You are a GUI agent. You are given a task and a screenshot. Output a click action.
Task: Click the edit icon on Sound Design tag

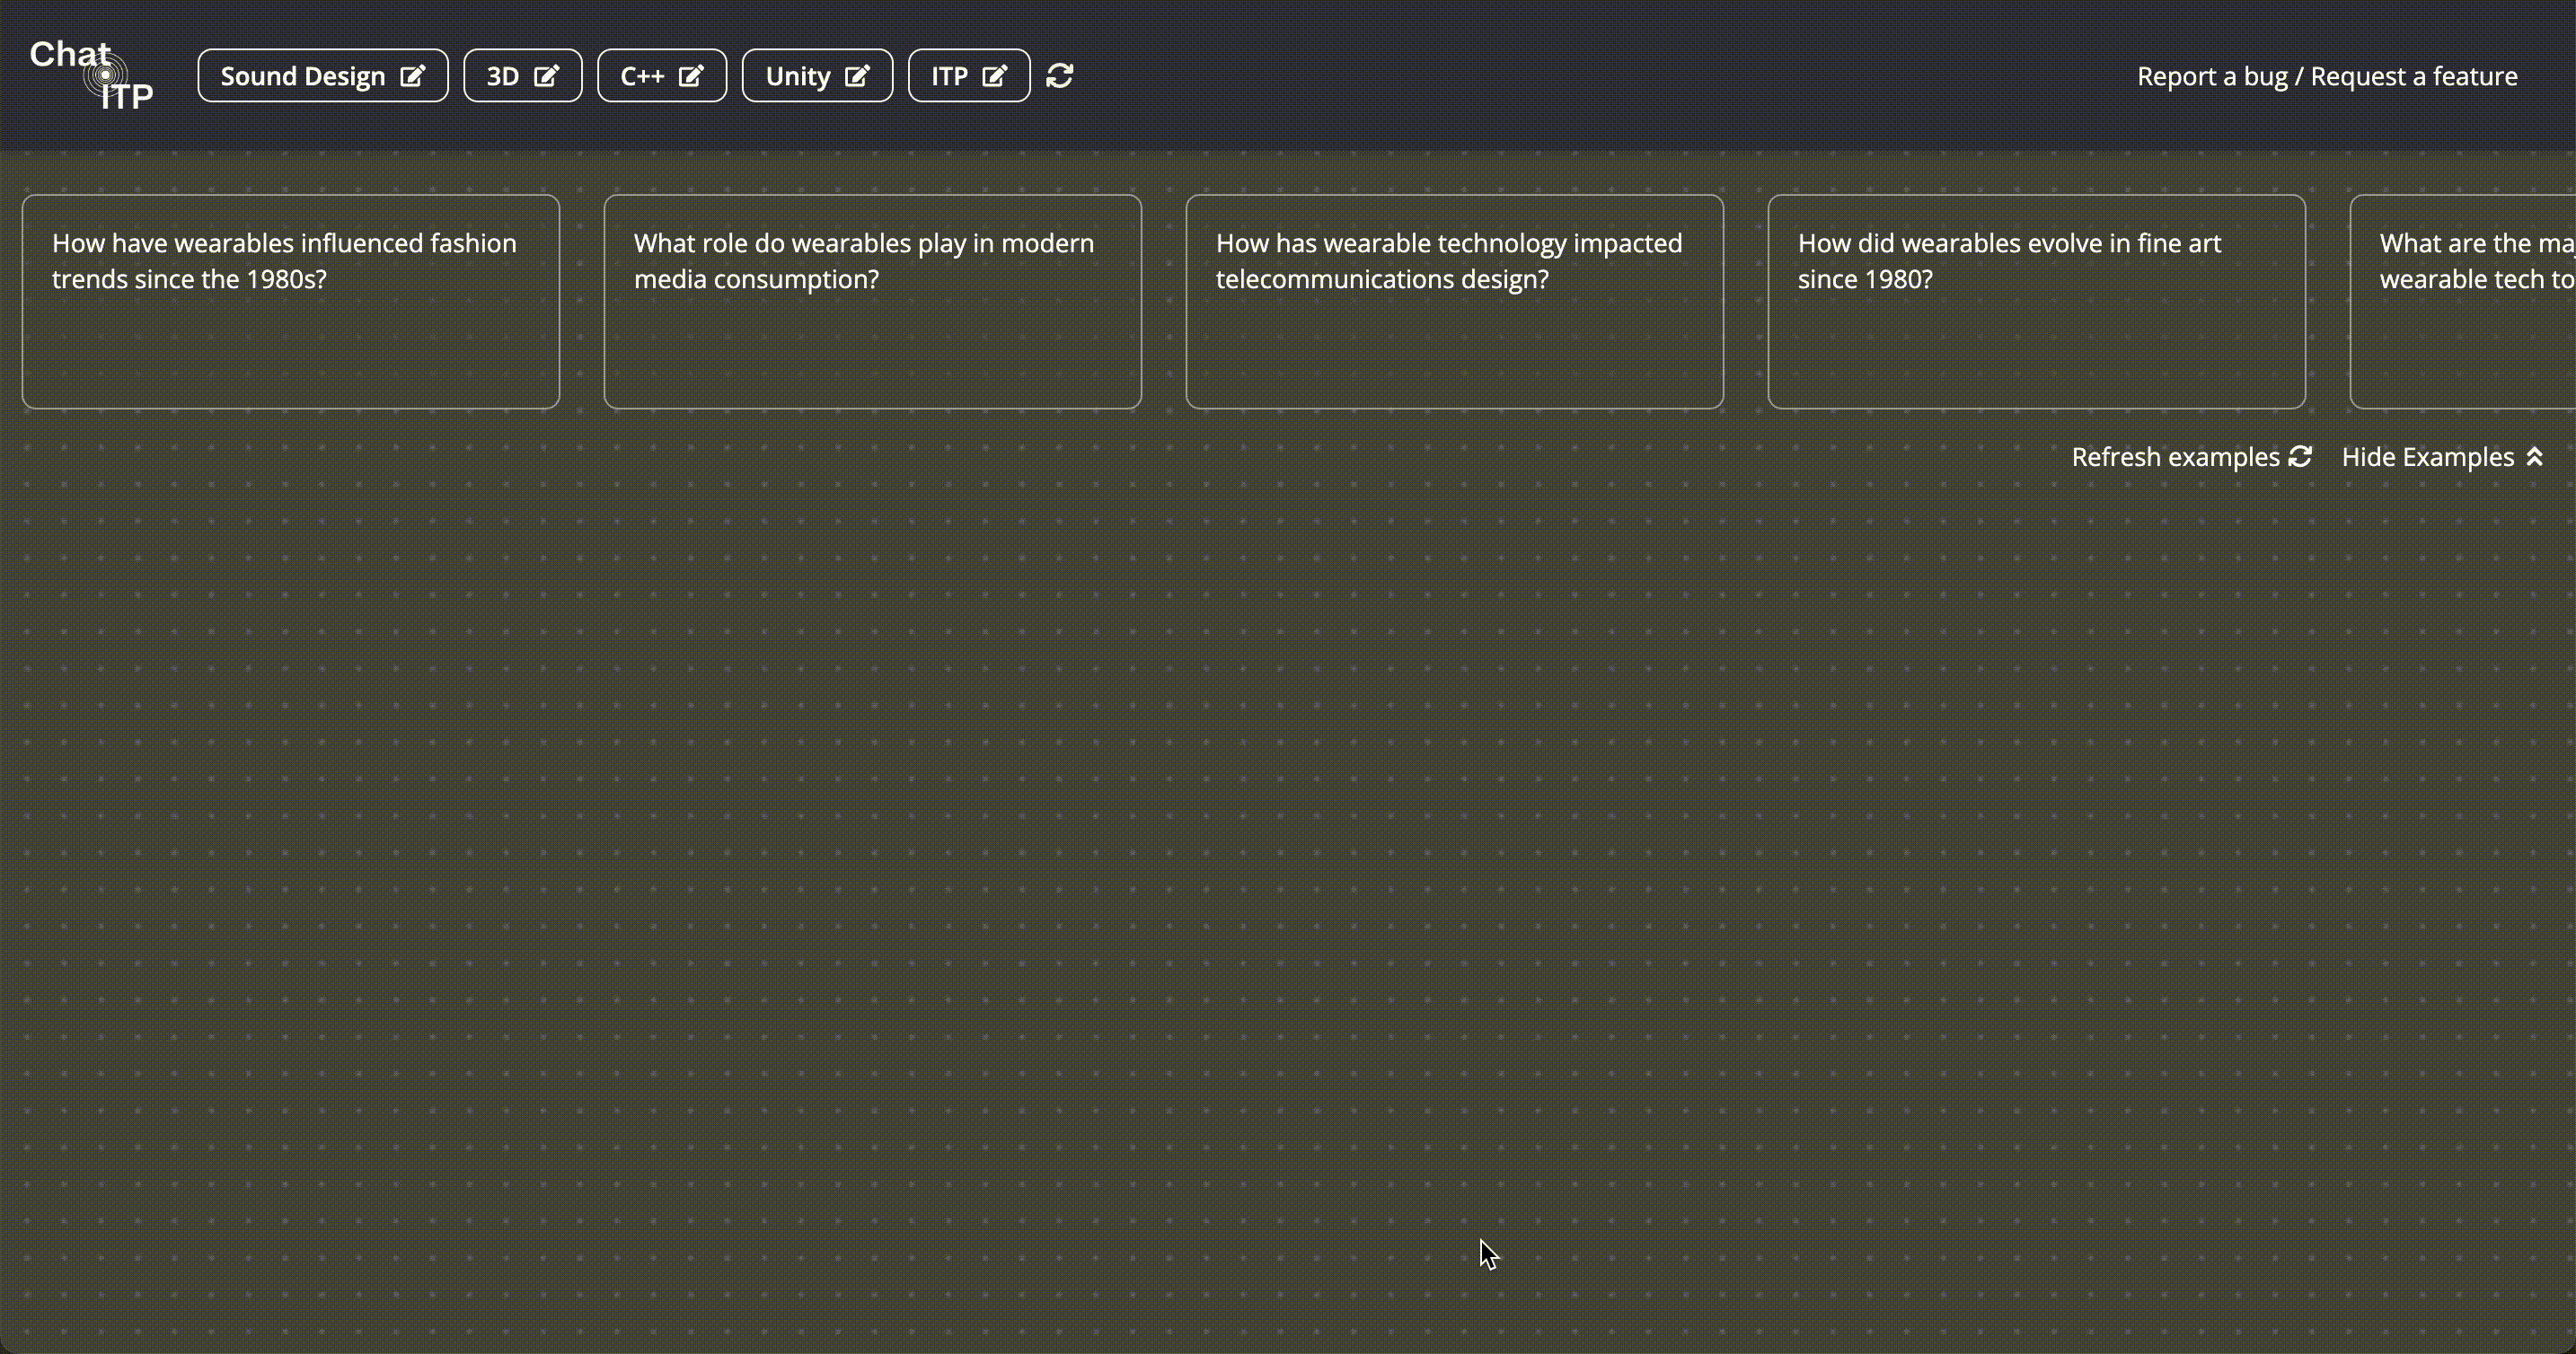pos(413,76)
